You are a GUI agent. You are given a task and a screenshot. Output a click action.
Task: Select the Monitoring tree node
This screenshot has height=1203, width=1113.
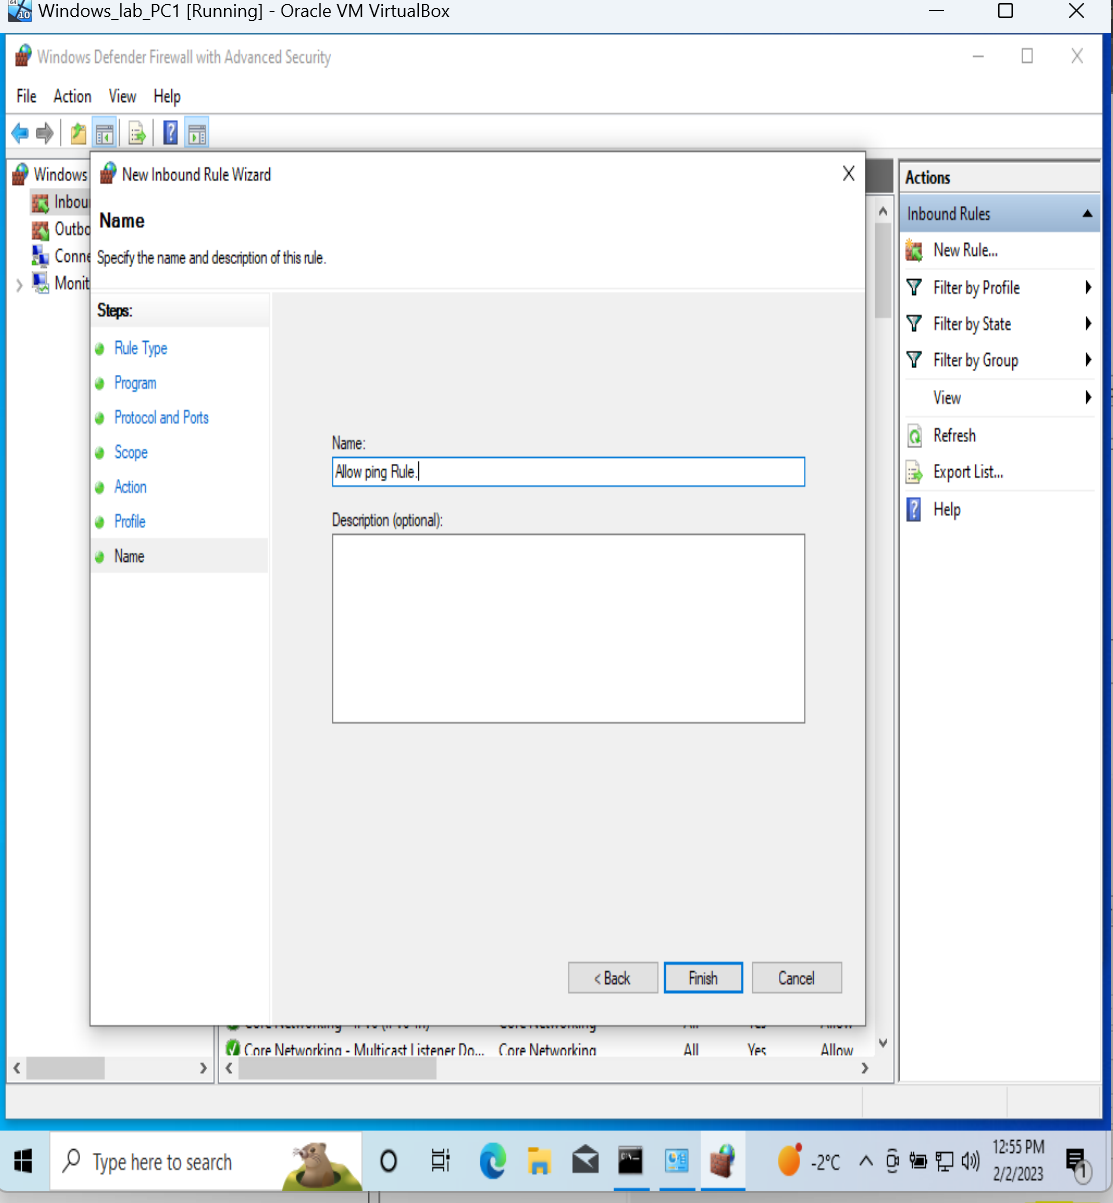60,283
